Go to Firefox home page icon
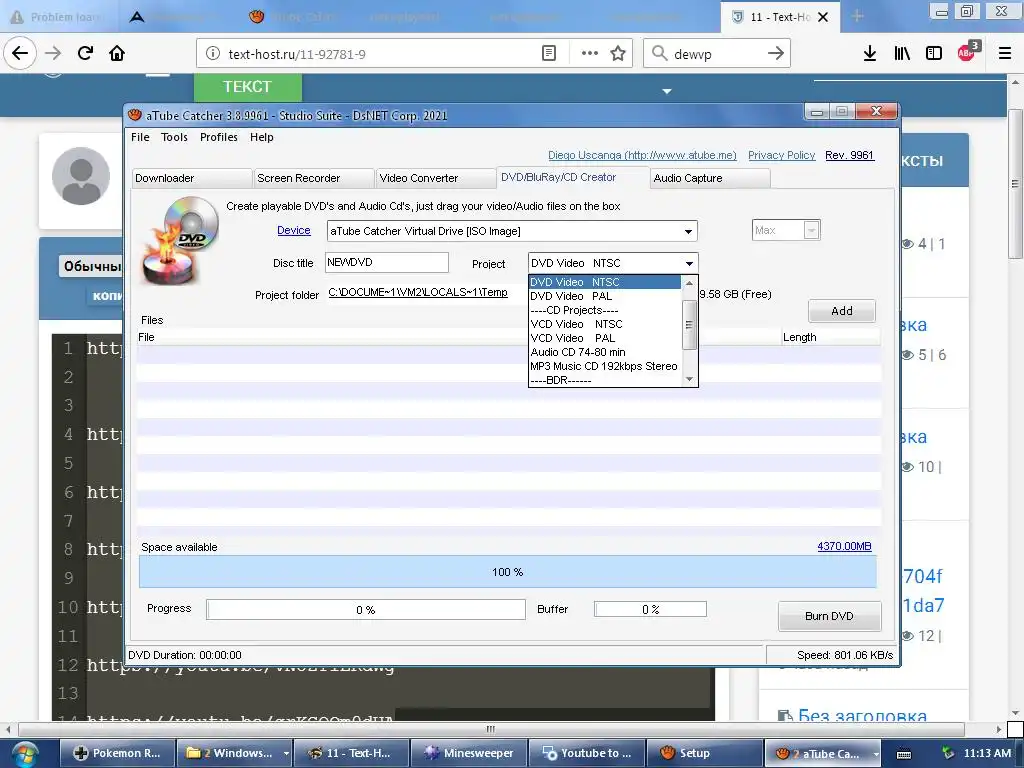1024x768 pixels. coord(117,53)
